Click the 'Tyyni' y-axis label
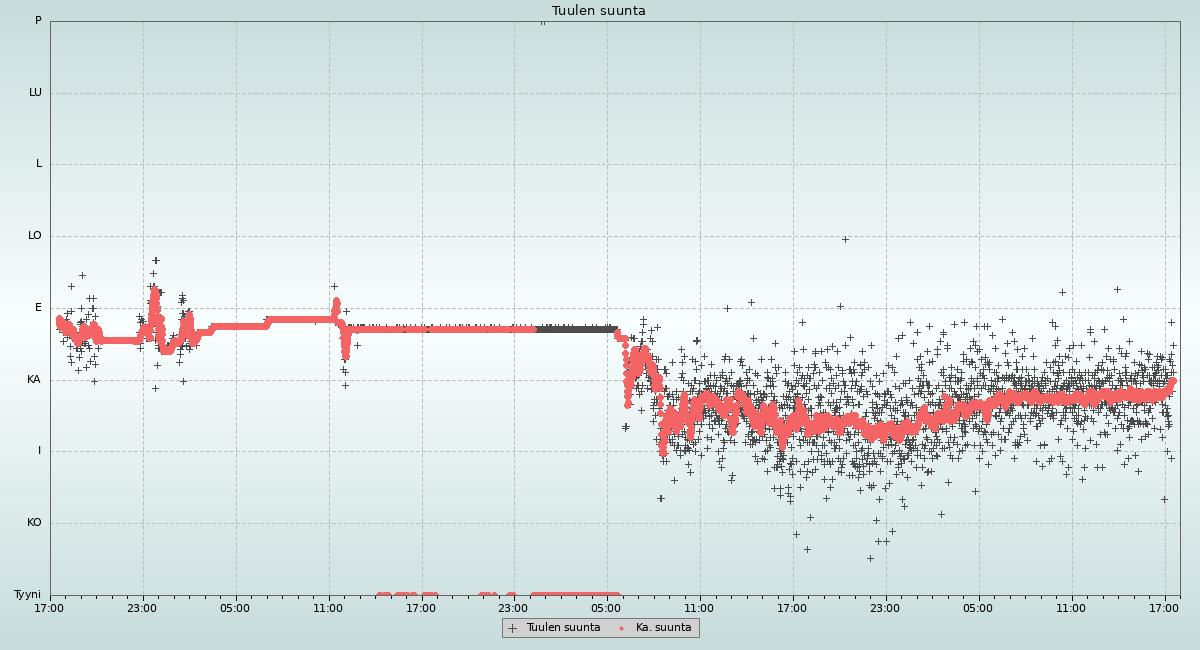Viewport: 1200px width, 650px height. [x=27, y=595]
